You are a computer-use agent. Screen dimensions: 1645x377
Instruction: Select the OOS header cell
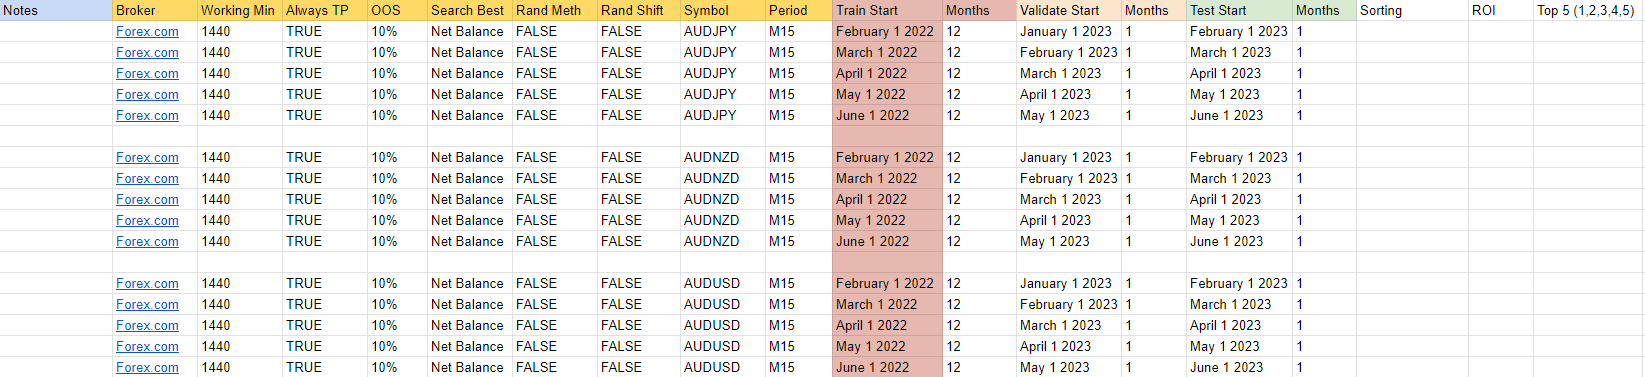click(x=397, y=10)
